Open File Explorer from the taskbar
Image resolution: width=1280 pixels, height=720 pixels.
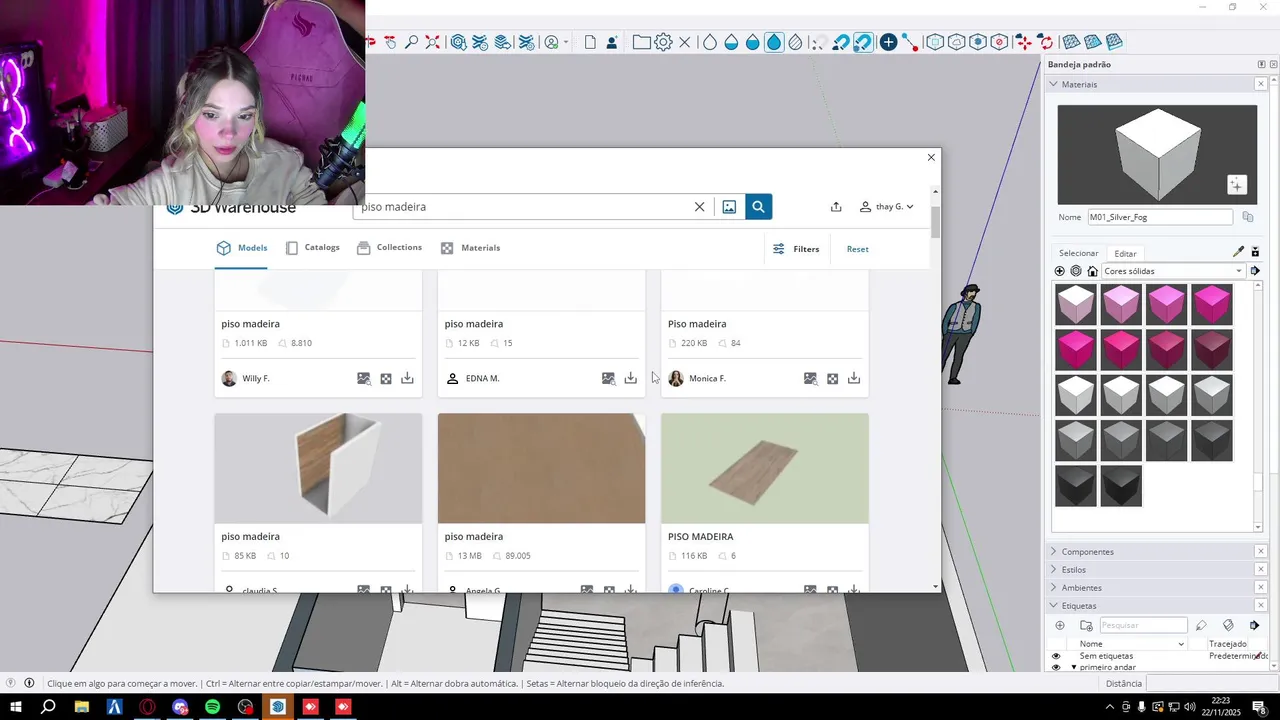(81, 707)
